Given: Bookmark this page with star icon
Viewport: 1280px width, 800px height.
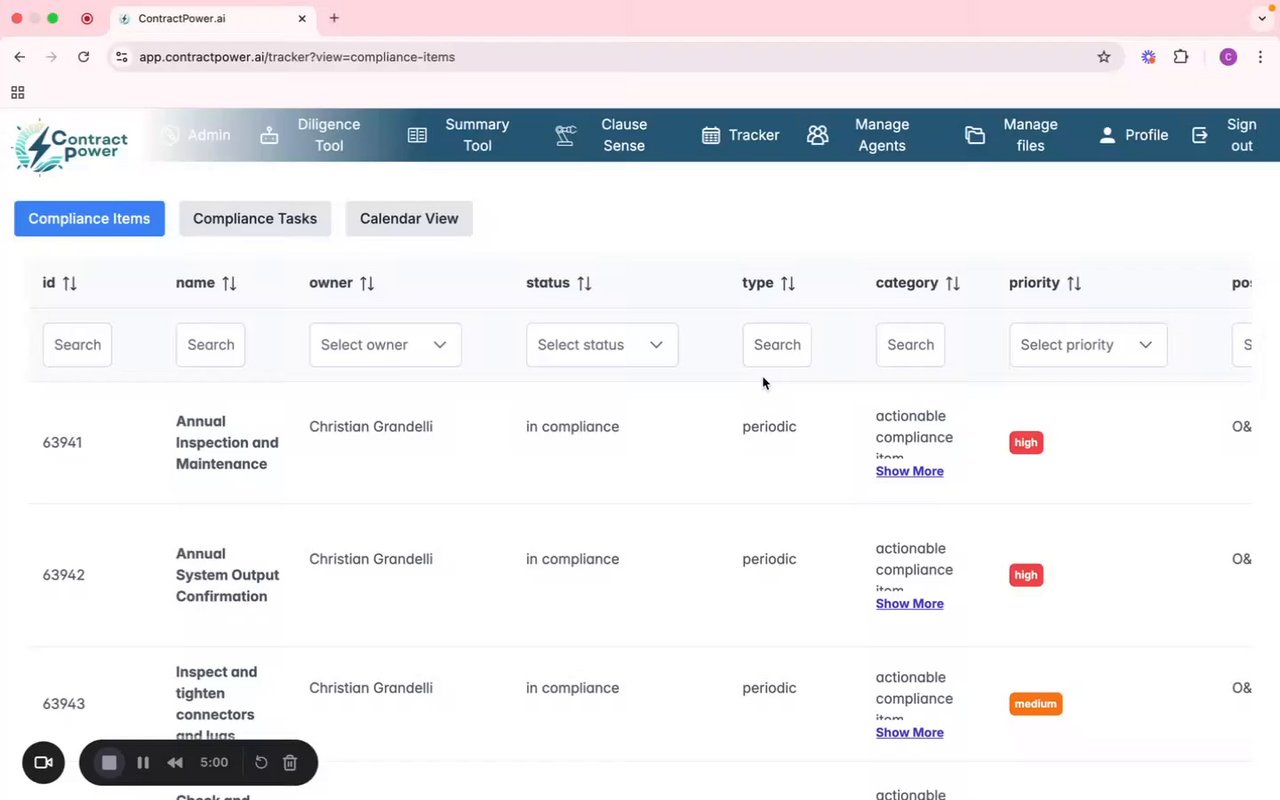Looking at the screenshot, I should (1104, 57).
